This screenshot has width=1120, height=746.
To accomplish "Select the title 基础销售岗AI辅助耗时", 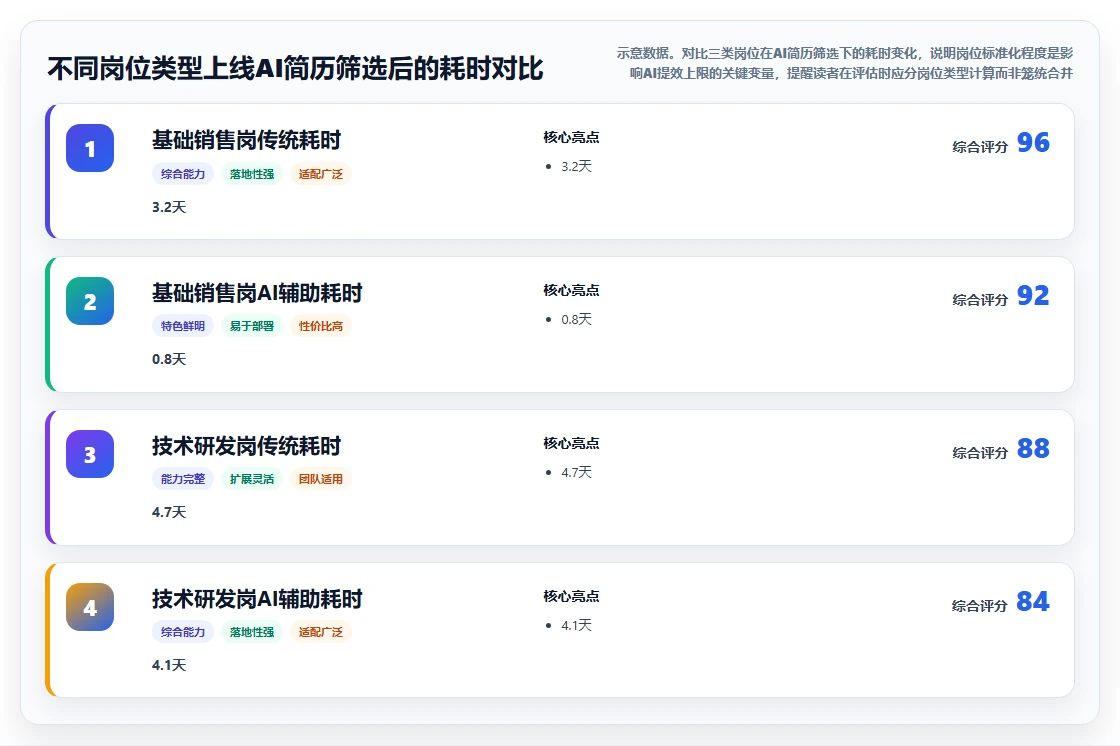I will coord(257,293).
